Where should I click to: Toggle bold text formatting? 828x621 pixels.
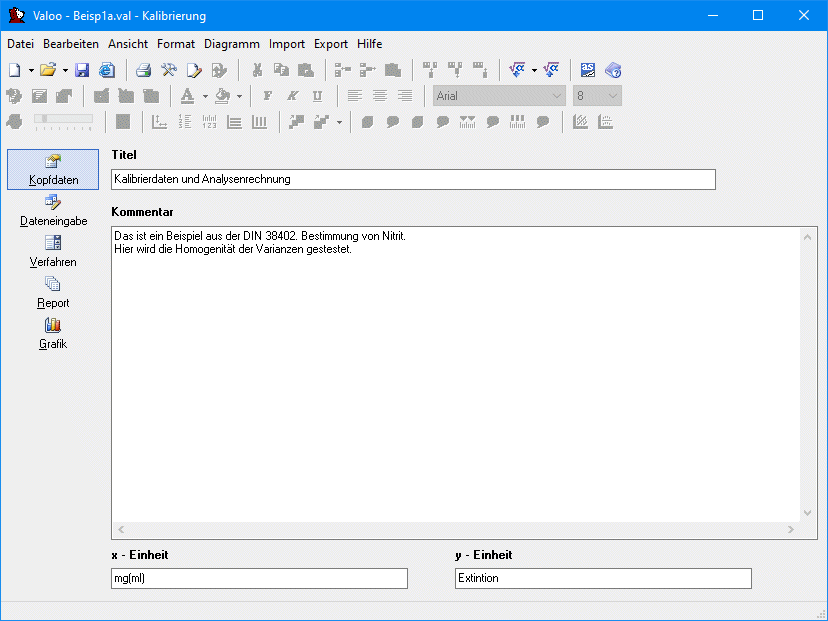(x=267, y=96)
